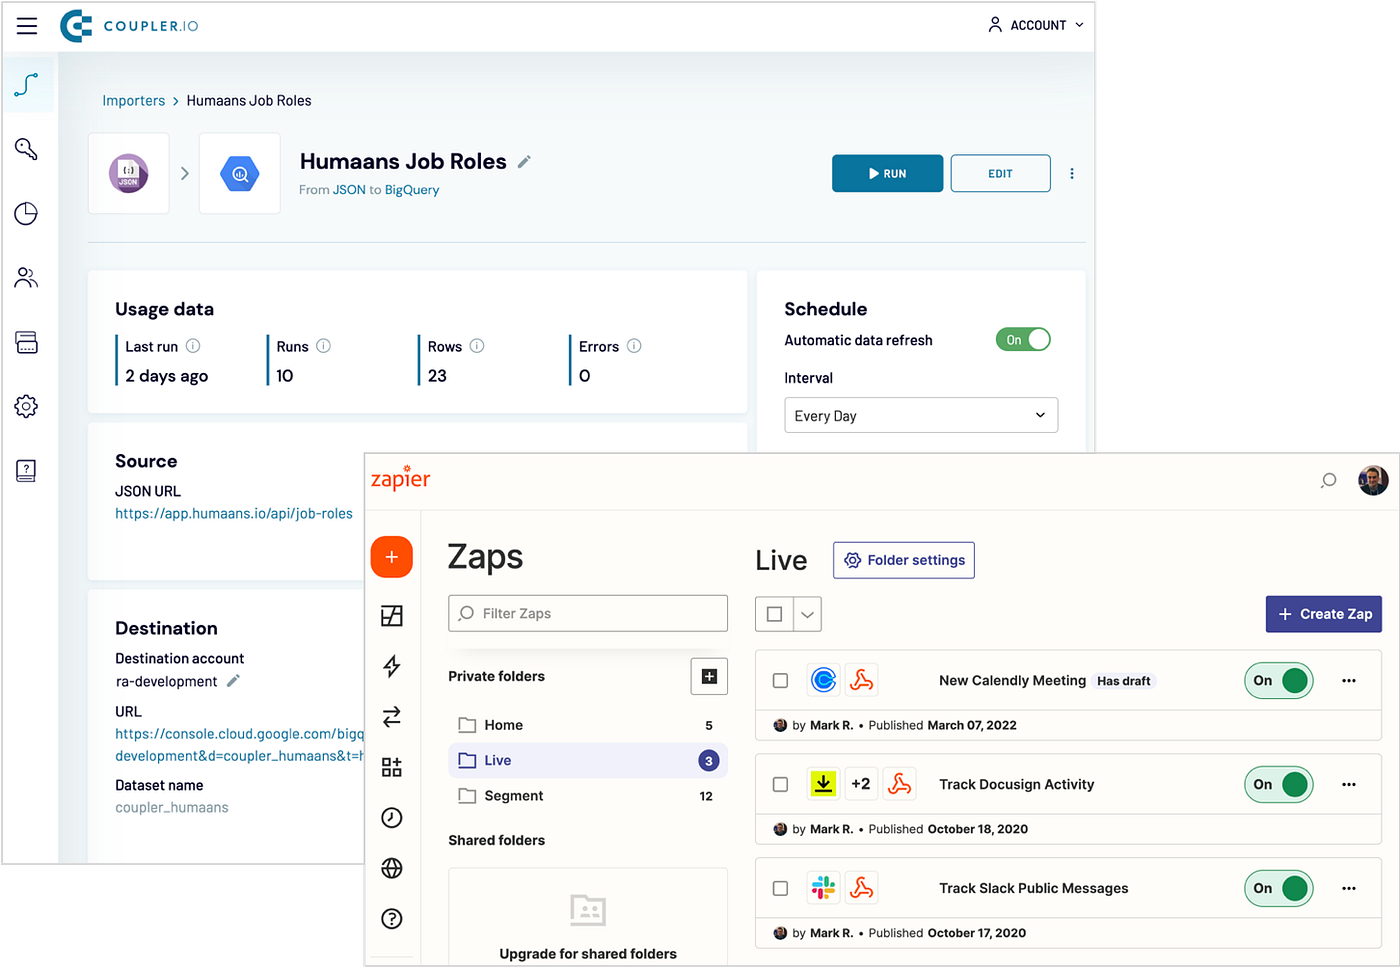Open the New Calendly Meeting zap

pos(1012,681)
